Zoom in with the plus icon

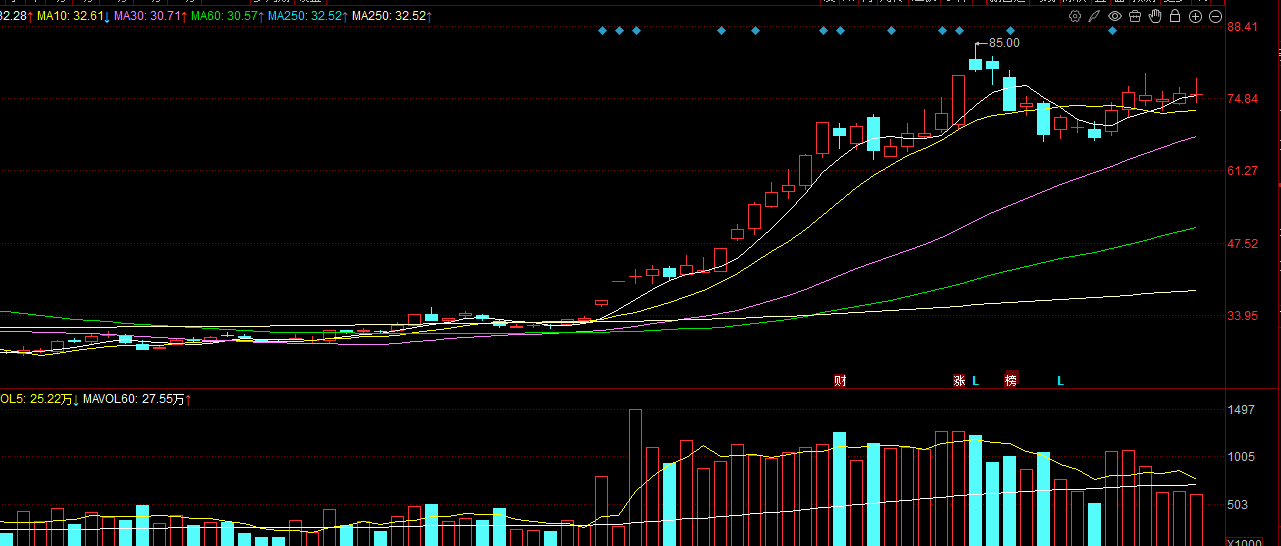click(x=1195, y=16)
